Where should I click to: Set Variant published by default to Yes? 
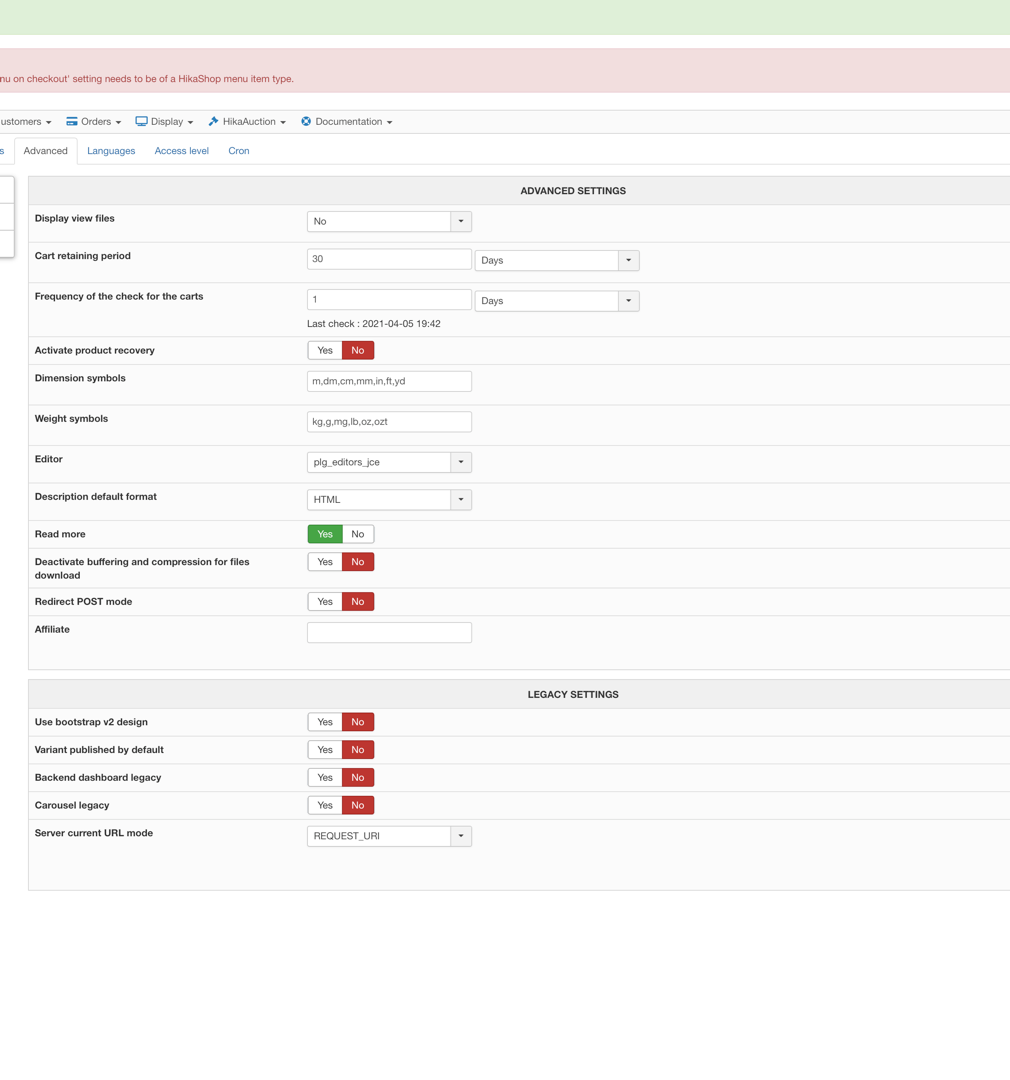point(324,750)
